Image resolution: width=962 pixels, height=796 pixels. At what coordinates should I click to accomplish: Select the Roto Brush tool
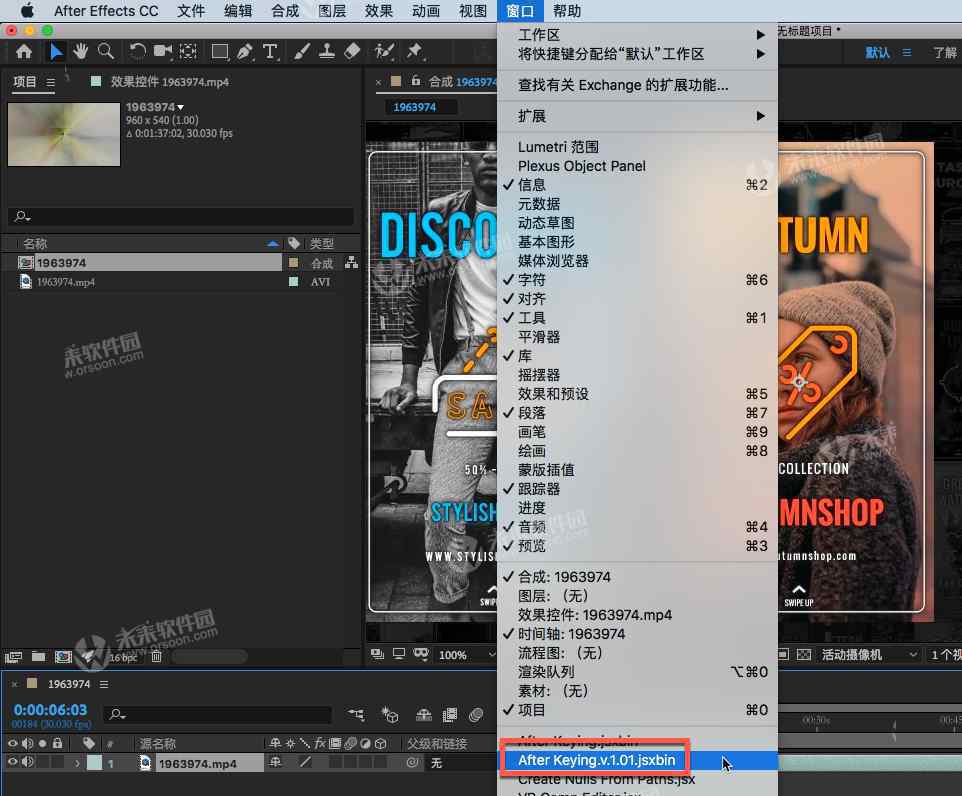click(384, 52)
